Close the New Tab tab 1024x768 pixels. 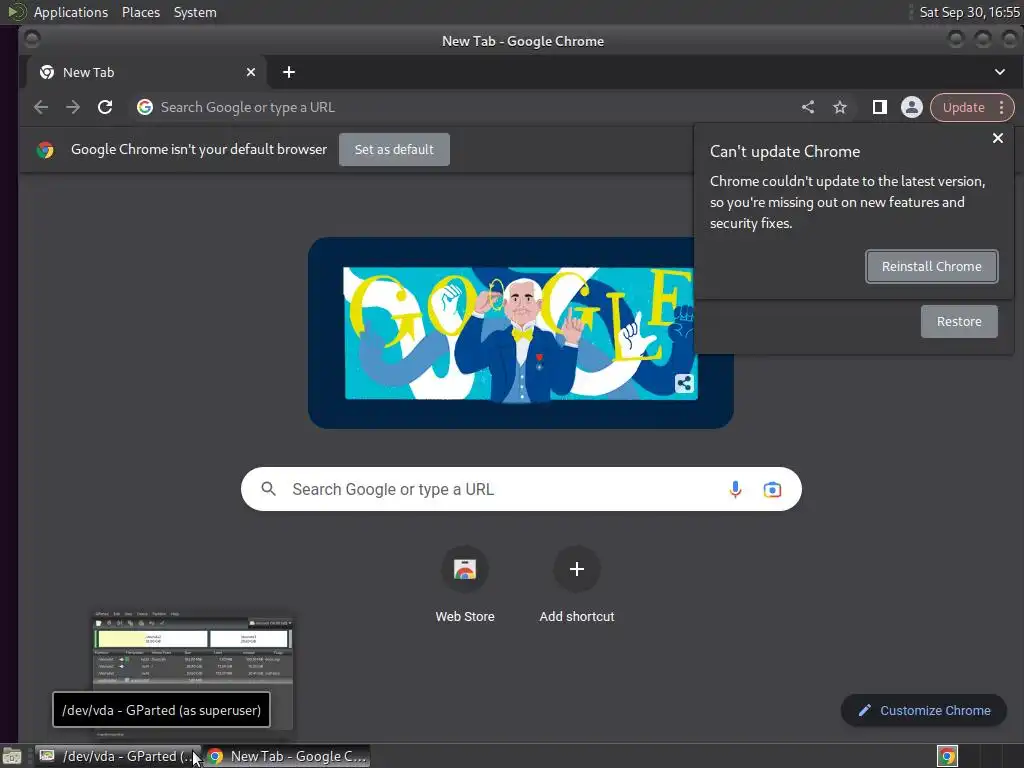251,72
